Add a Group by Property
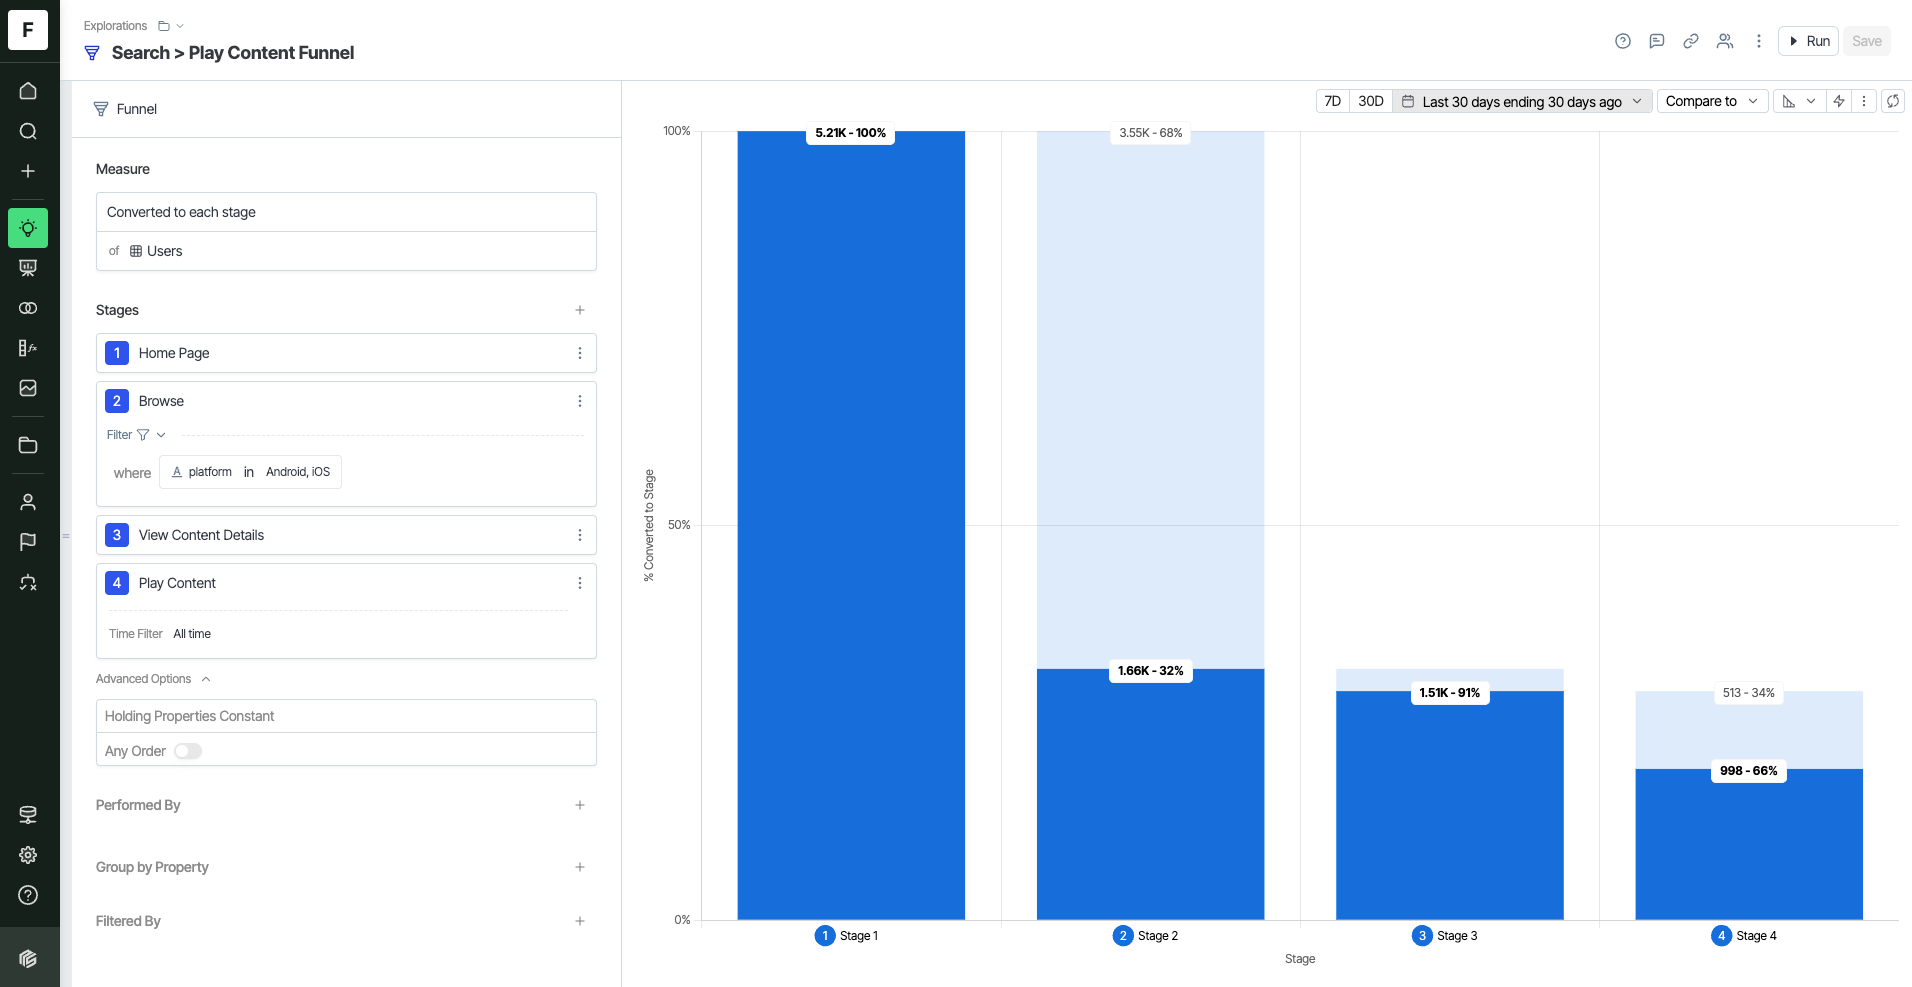Viewport: 1912px width, 987px height. 580,867
